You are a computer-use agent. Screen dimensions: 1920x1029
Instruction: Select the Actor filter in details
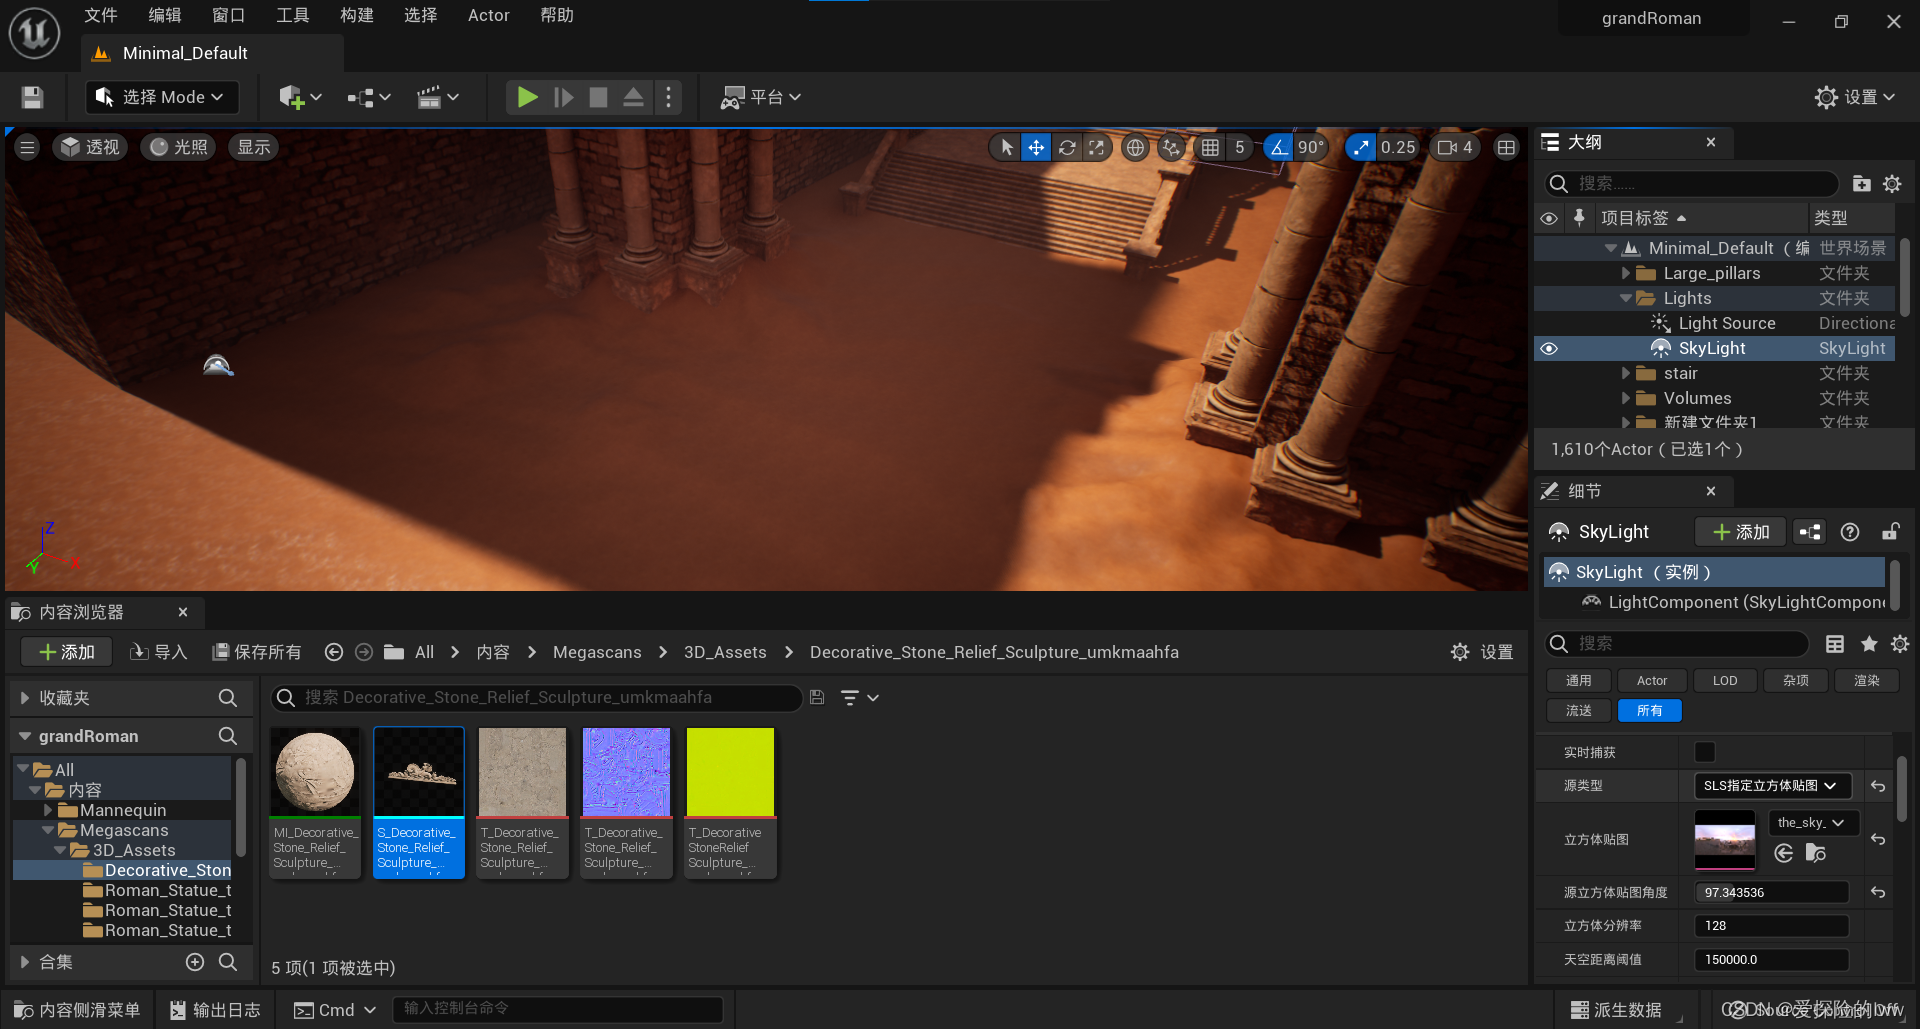coord(1652,681)
